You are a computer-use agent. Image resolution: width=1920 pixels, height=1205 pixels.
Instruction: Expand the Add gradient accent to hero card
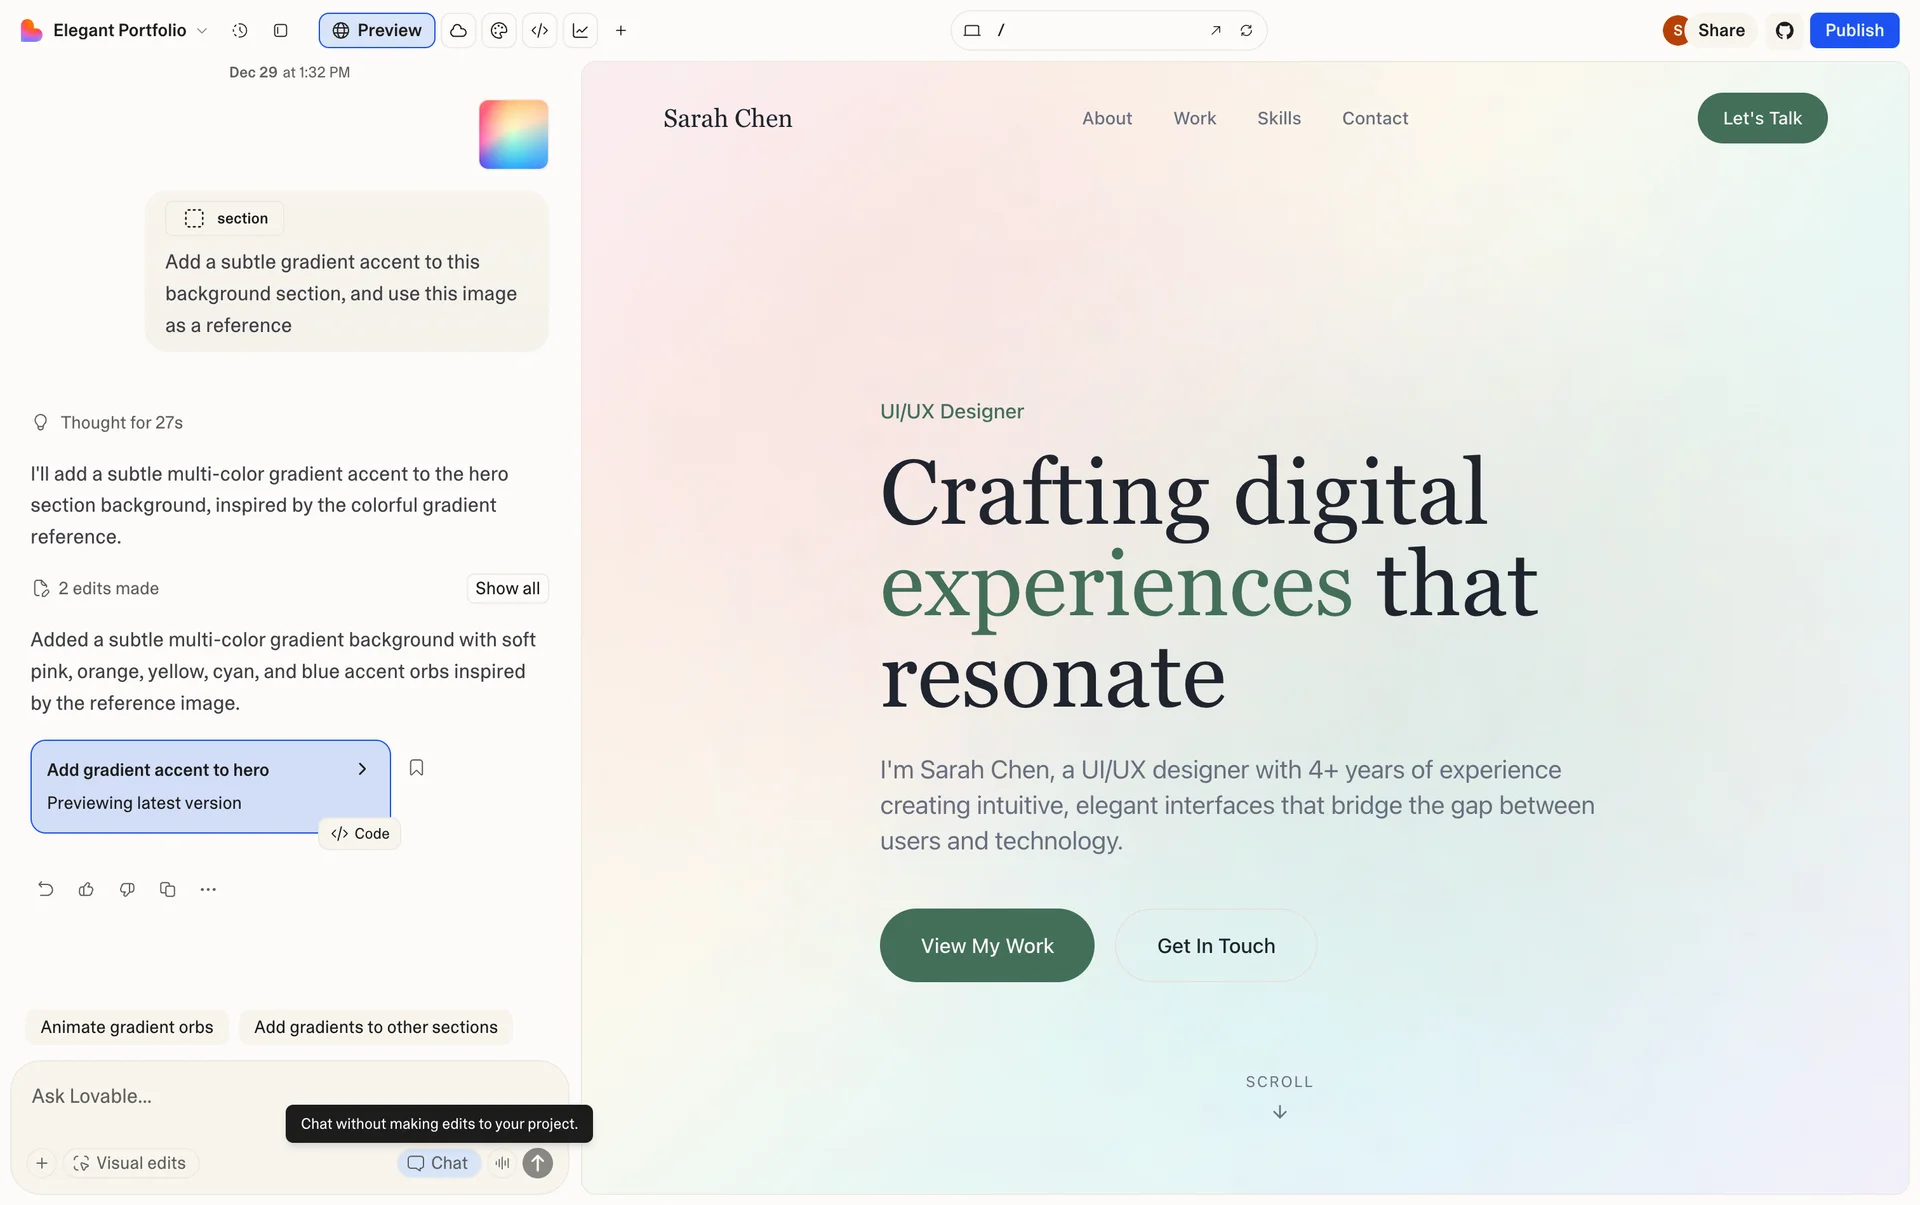(x=362, y=769)
